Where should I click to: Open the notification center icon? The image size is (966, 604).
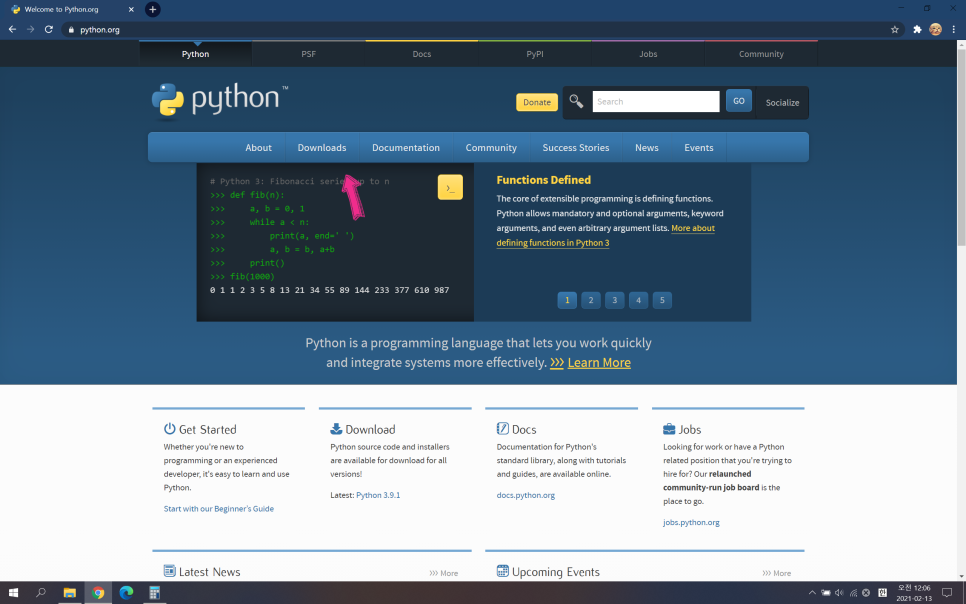click(x=947, y=593)
